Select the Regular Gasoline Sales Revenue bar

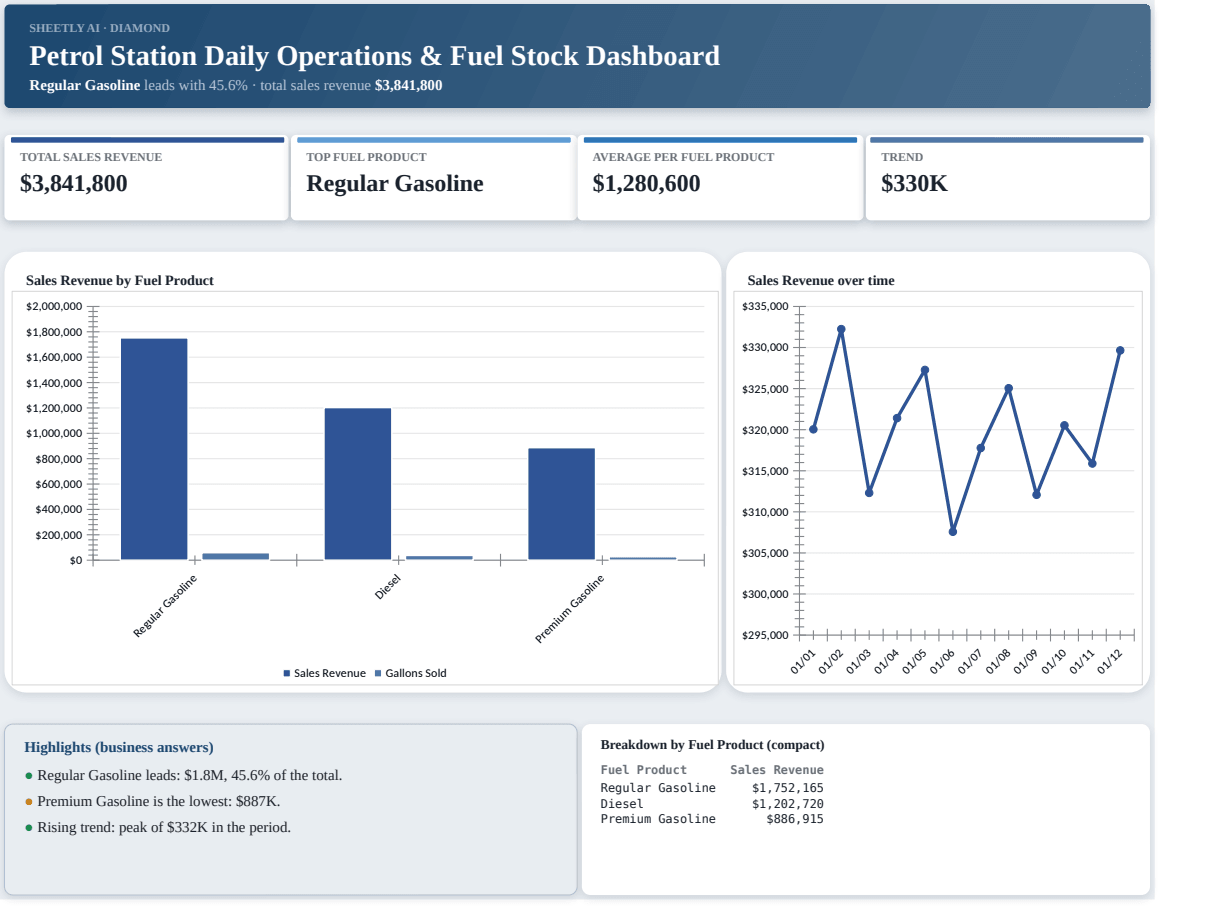(154, 449)
